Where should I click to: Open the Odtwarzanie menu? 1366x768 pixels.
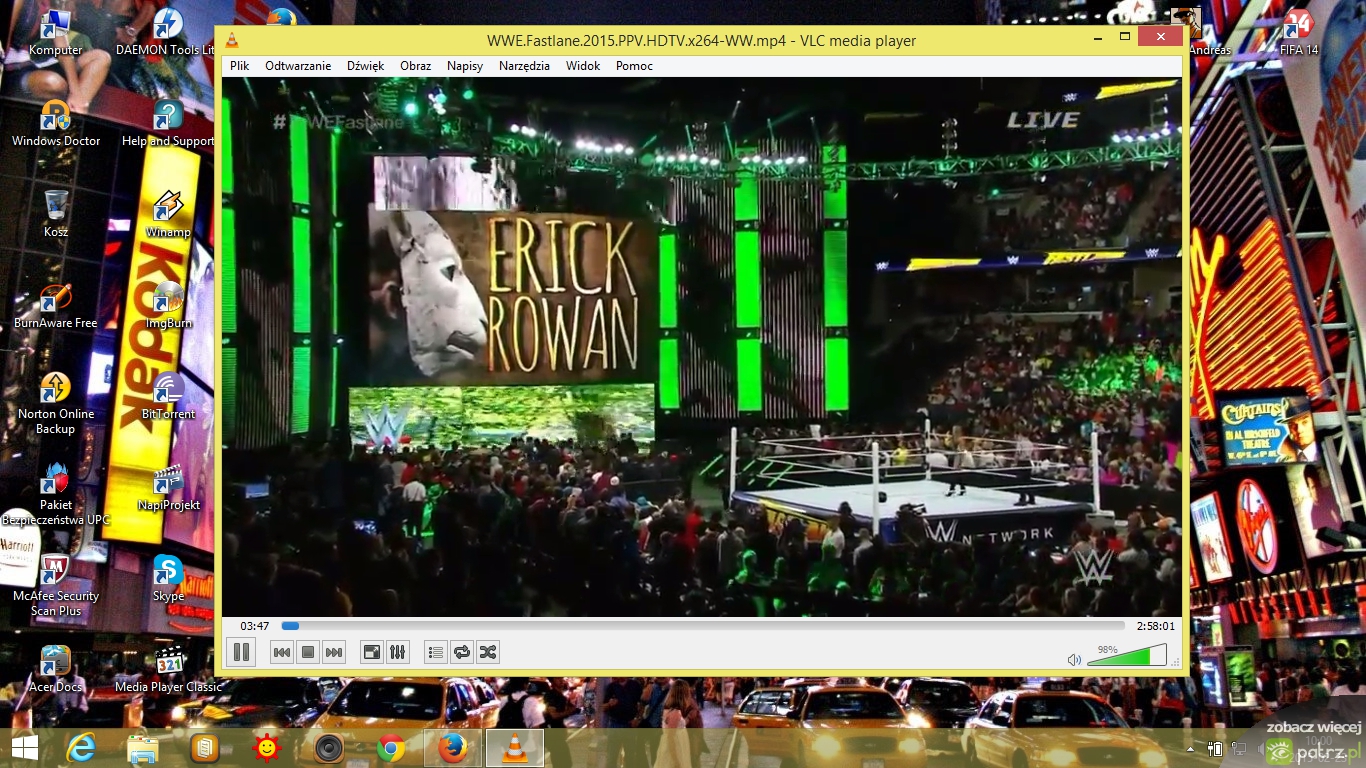click(x=298, y=66)
